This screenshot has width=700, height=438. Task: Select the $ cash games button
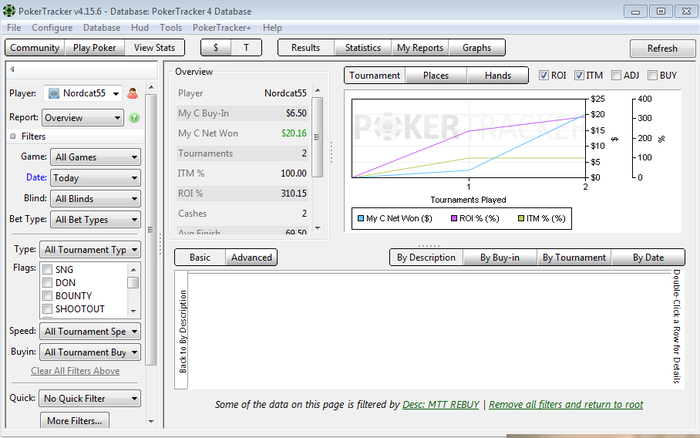216,47
